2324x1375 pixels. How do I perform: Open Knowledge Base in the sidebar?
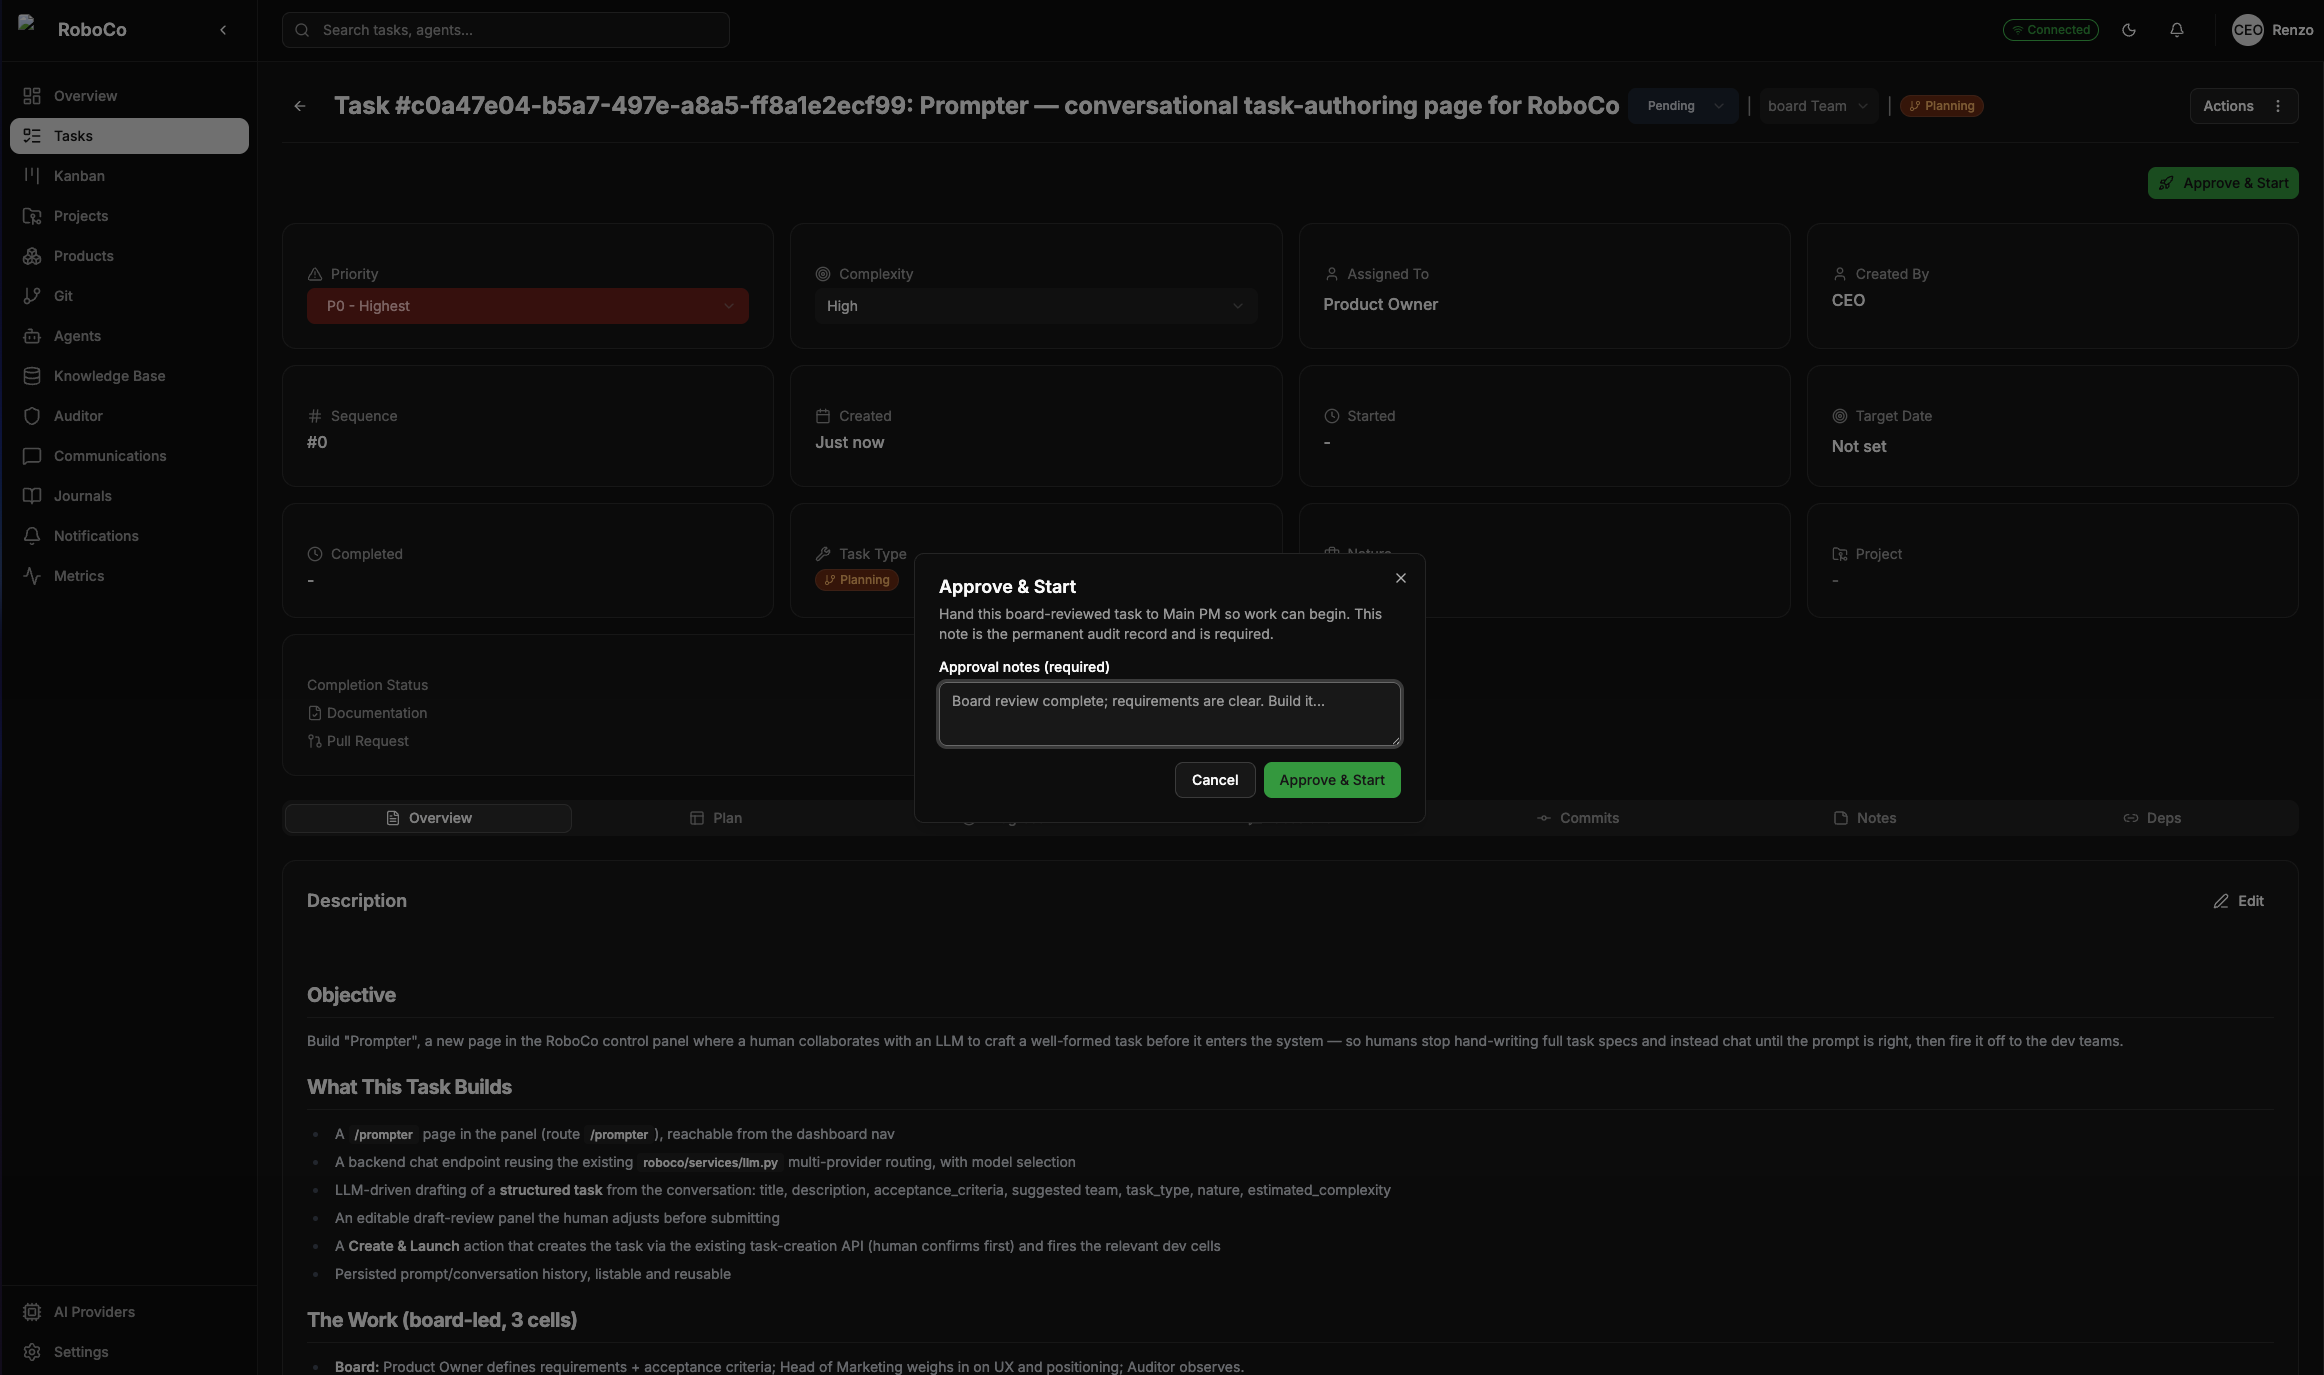pos(129,376)
